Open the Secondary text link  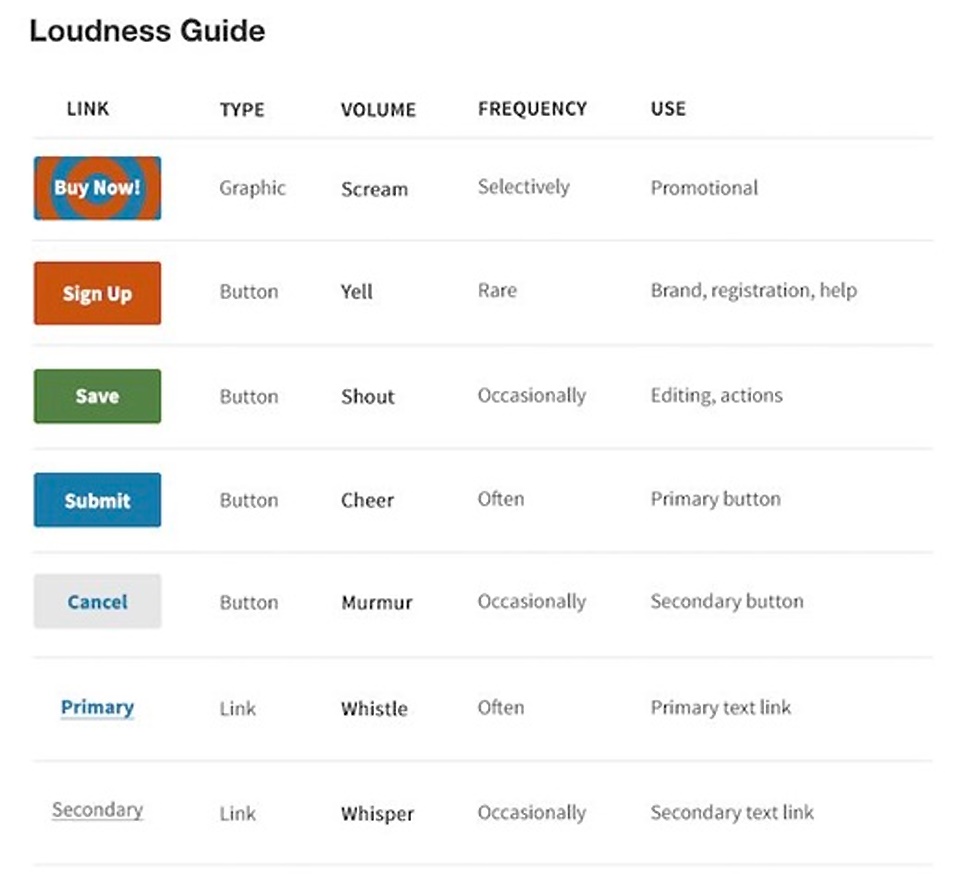click(x=97, y=810)
